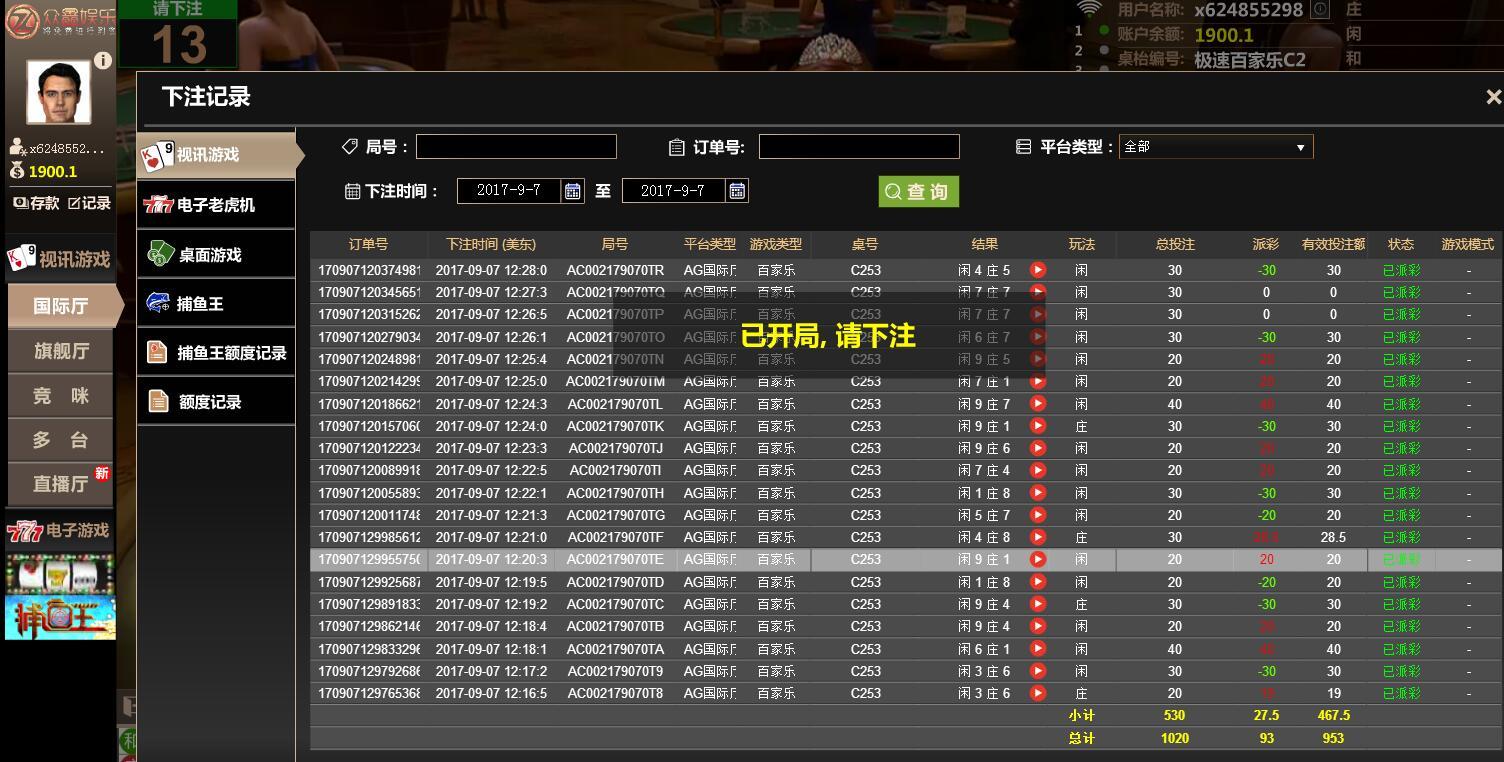This screenshot has height=762, width=1504.
Task: Open calendar picker for start date
Action: (x=573, y=191)
